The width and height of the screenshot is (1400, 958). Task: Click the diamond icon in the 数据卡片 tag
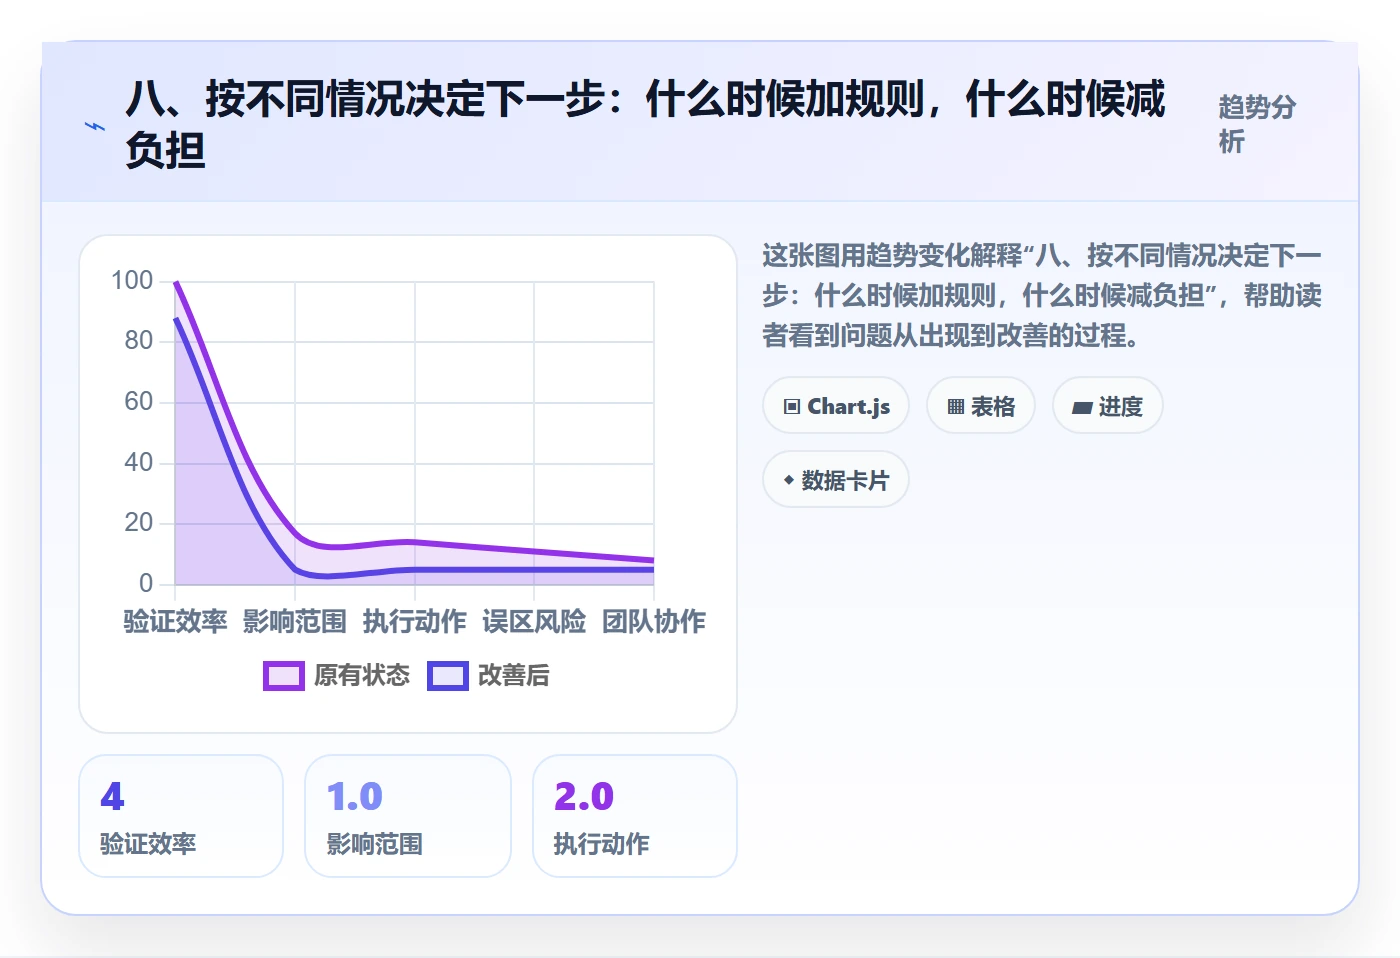point(789,480)
